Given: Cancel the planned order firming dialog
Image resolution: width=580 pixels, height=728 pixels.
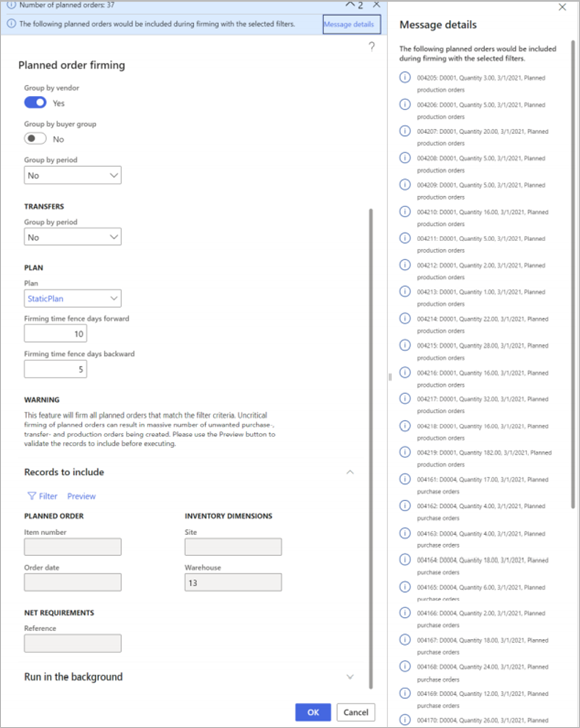Looking at the screenshot, I should [356, 712].
